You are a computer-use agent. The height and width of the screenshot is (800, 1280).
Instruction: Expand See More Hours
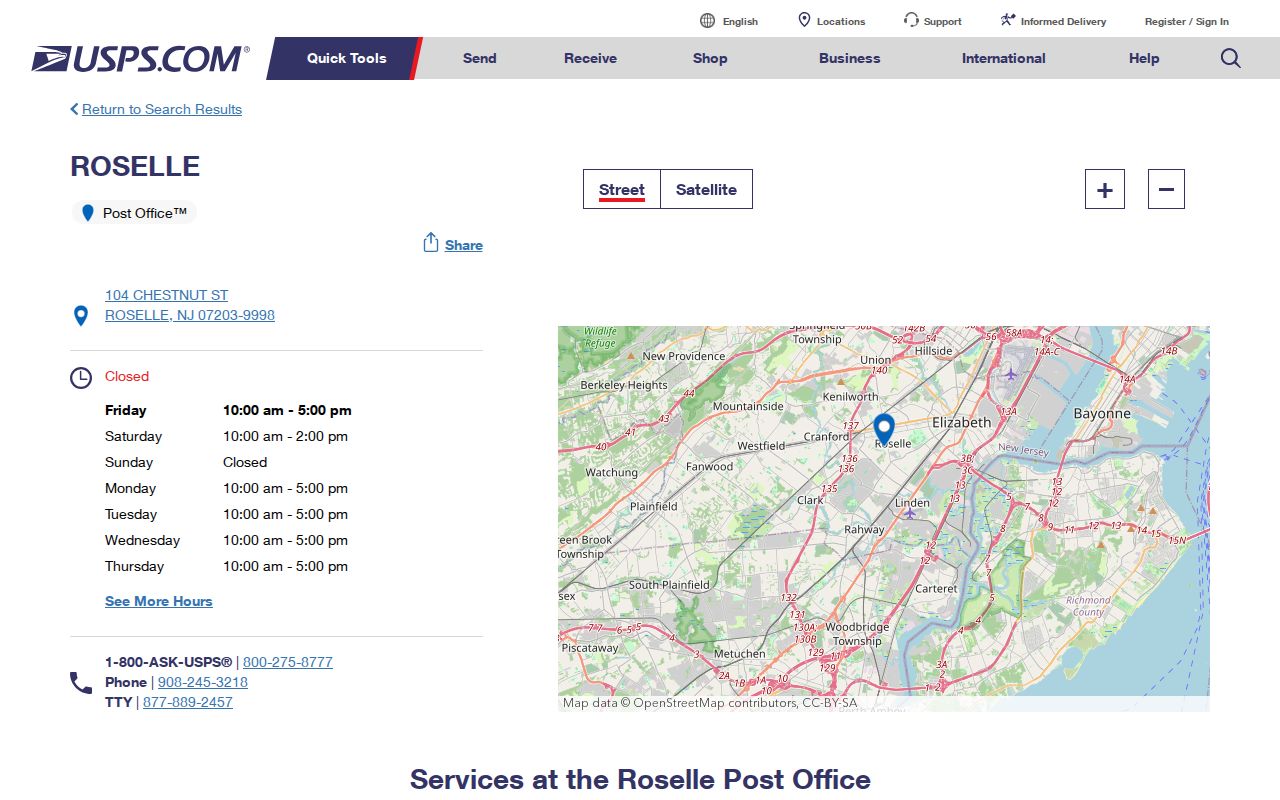coord(159,601)
